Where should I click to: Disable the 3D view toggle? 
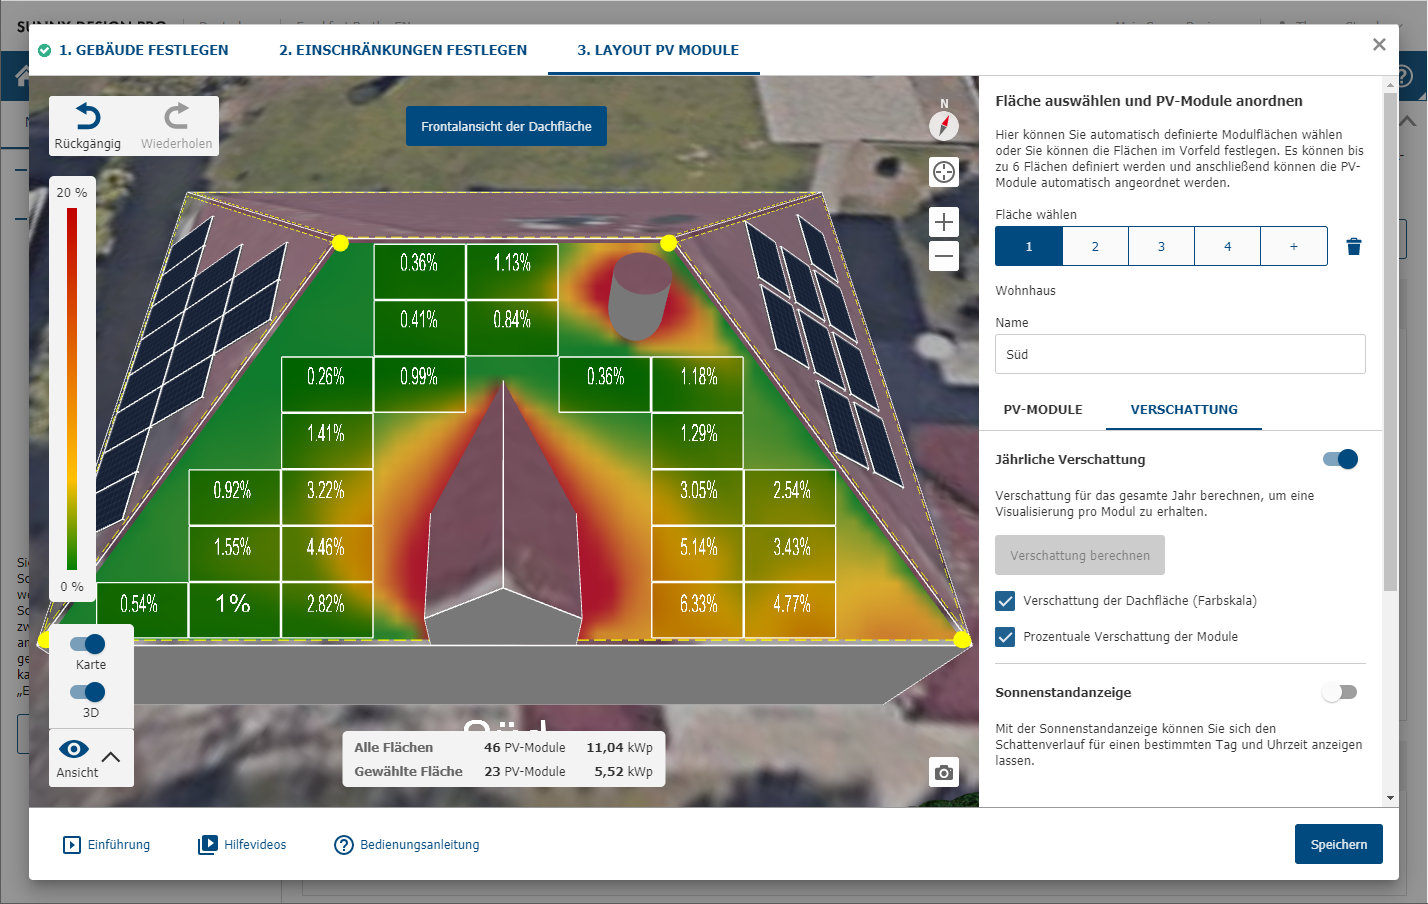90,692
